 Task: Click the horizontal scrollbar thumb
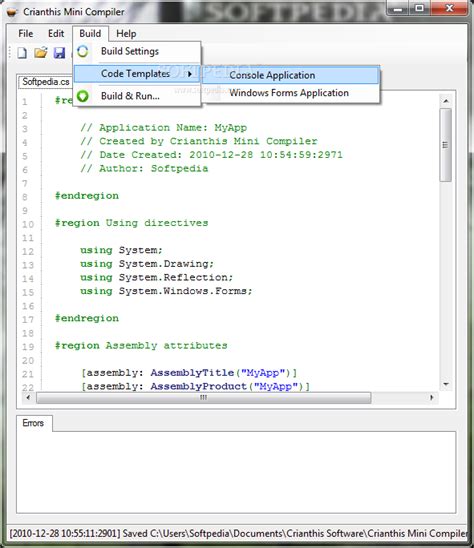(203, 397)
